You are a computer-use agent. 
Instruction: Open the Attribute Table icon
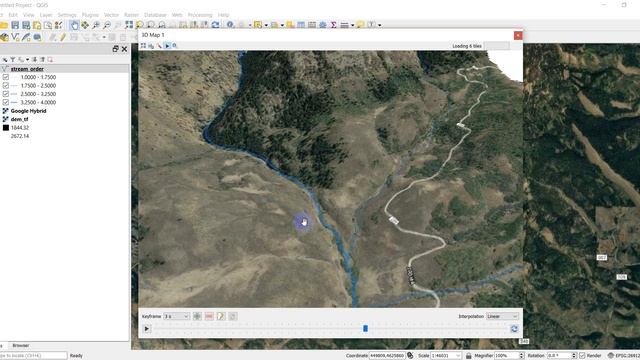tap(301, 25)
